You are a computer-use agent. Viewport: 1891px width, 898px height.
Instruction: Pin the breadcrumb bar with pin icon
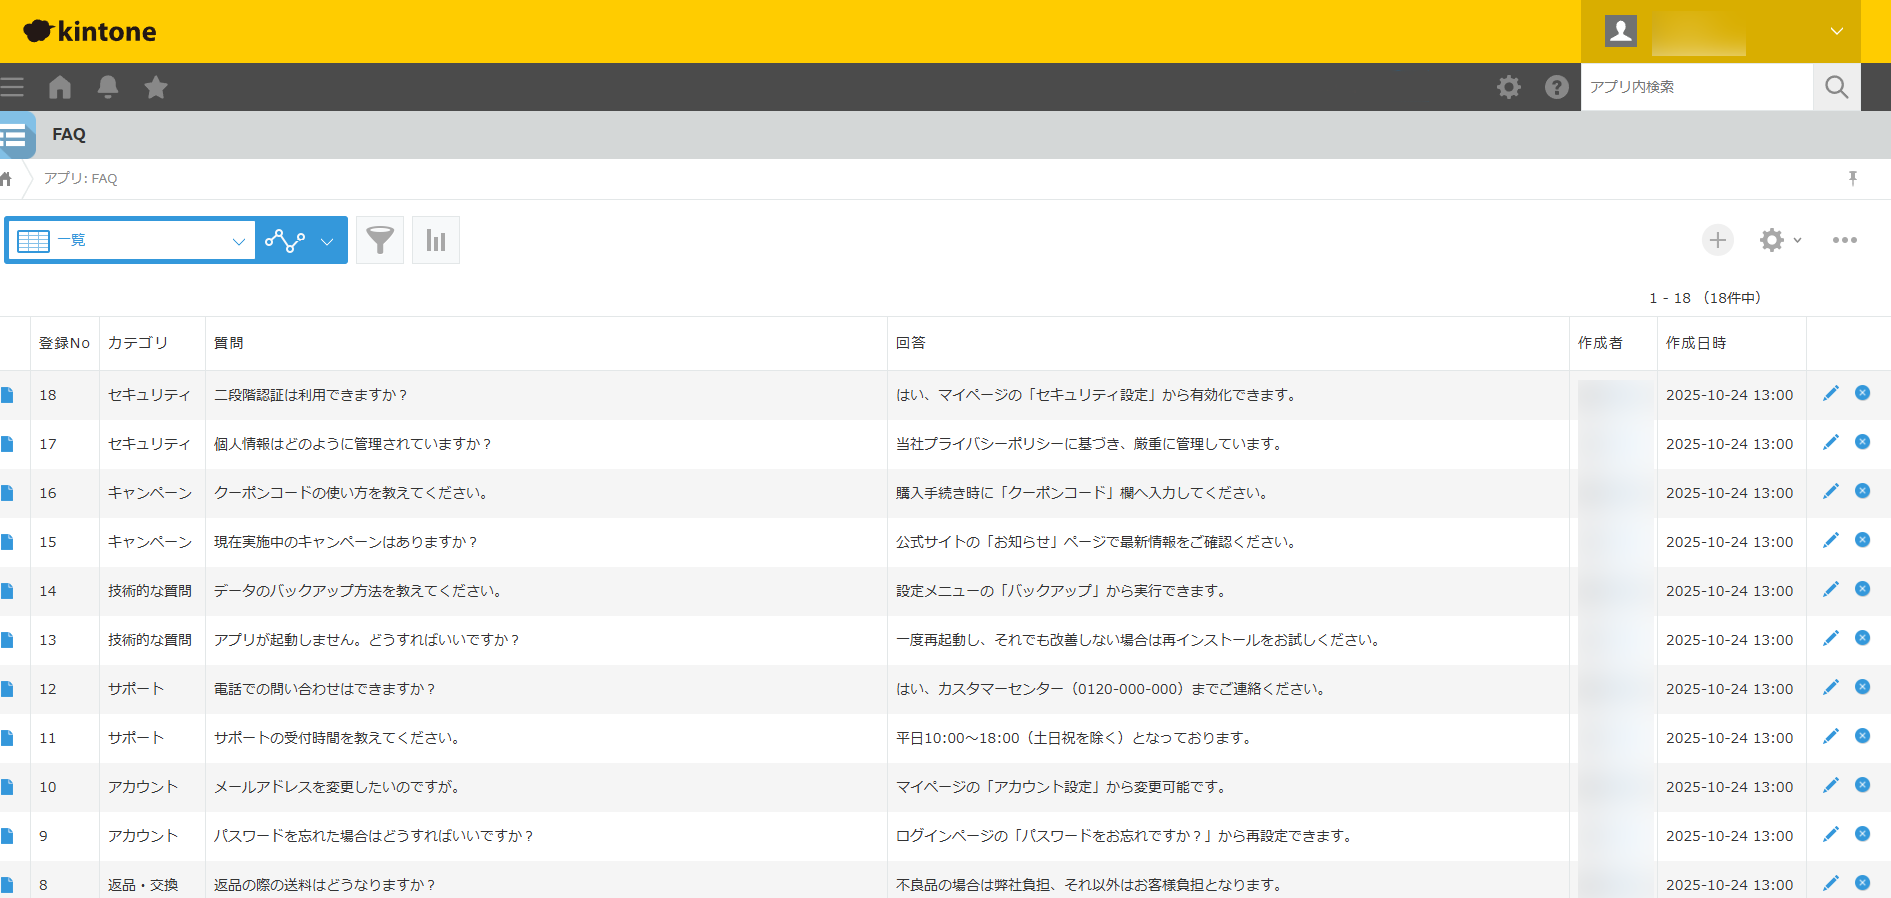1852,178
